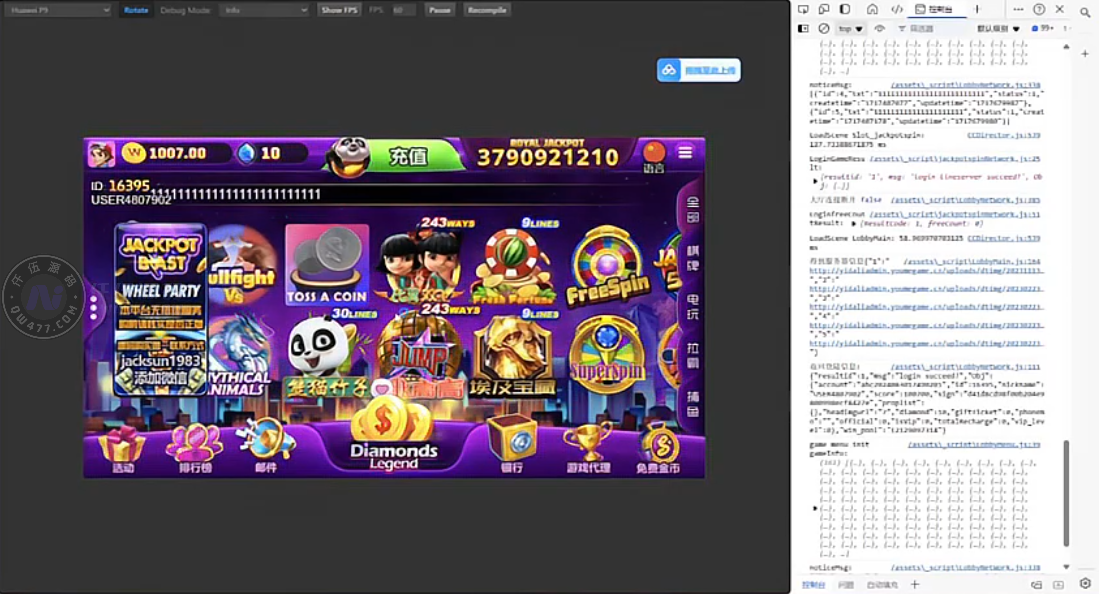
Task: Toggle the console sidebar panel
Action: [803, 29]
